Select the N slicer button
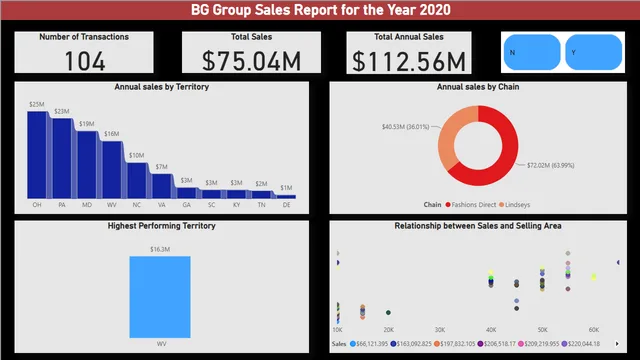 (532, 52)
